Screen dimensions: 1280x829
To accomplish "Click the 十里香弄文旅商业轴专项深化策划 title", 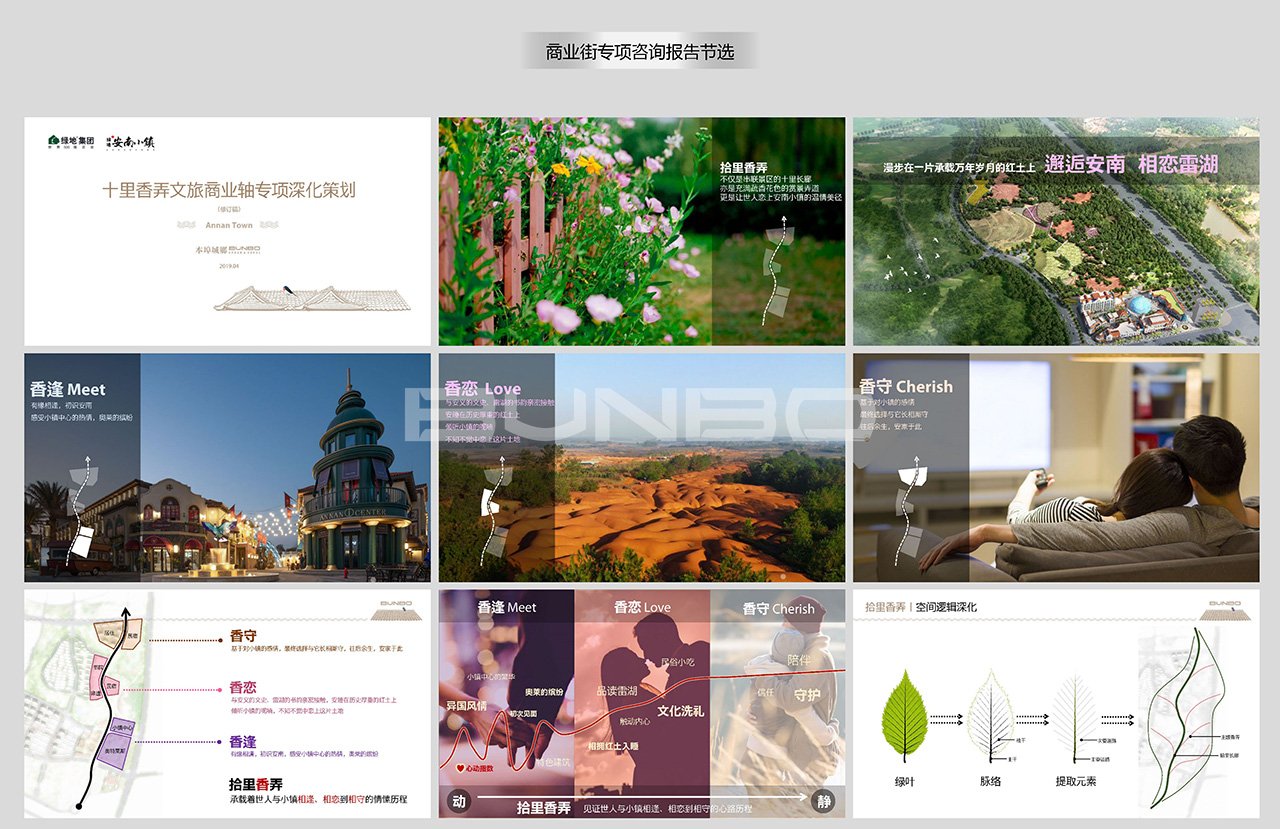I will point(228,190).
